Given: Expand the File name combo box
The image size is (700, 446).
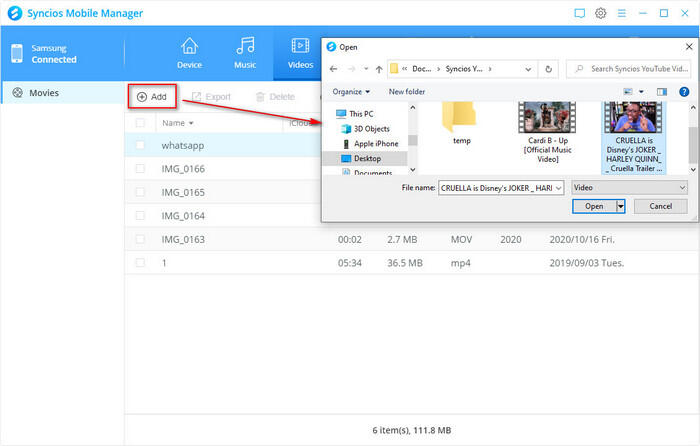Looking at the screenshot, I should pos(558,187).
